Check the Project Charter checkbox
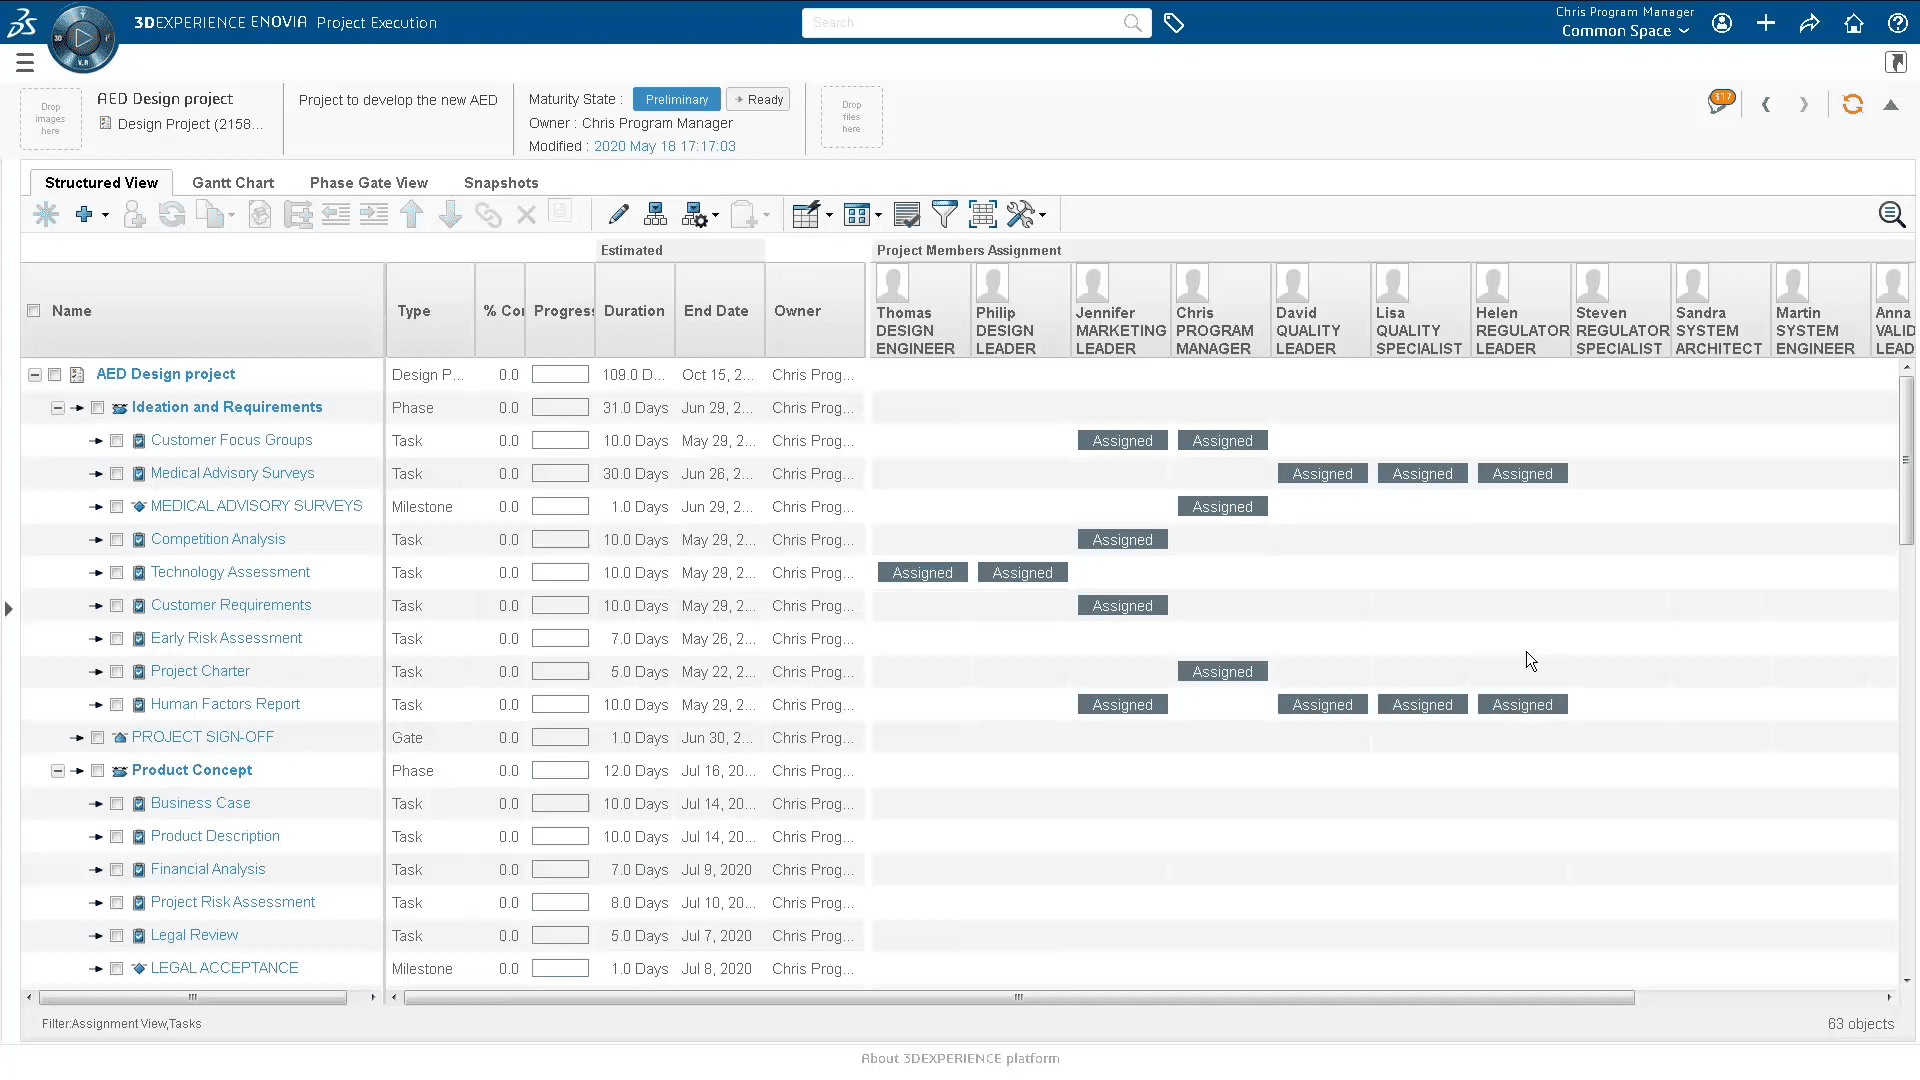The width and height of the screenshot is (1920, 1080). (x=116, y=672)
